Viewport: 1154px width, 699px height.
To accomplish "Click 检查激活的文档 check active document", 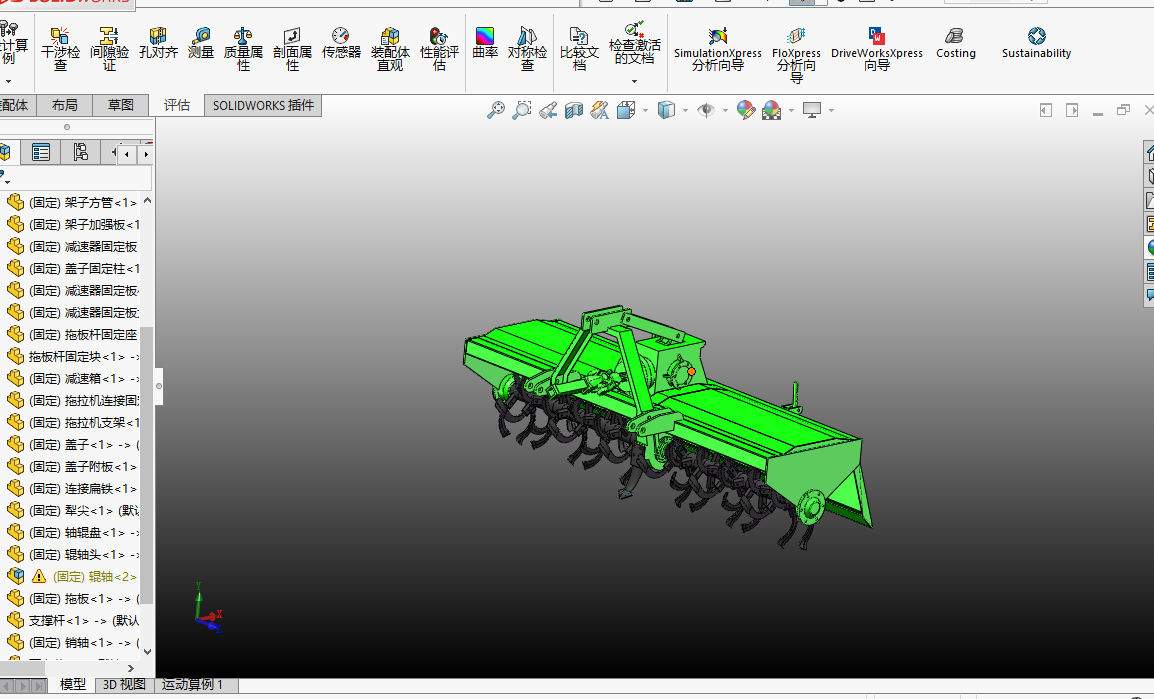I will coord(634,43).
